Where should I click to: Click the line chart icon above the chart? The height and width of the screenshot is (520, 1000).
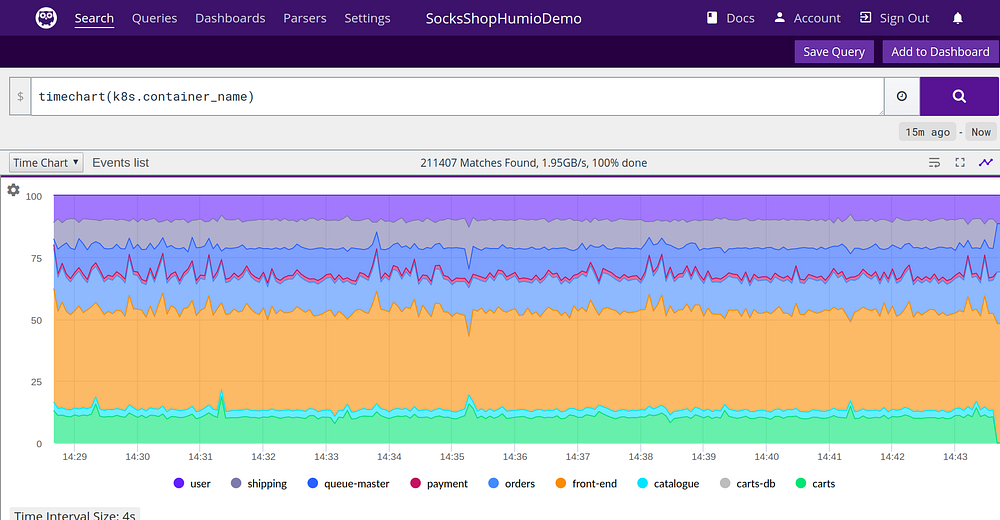[x=986, y=162]
